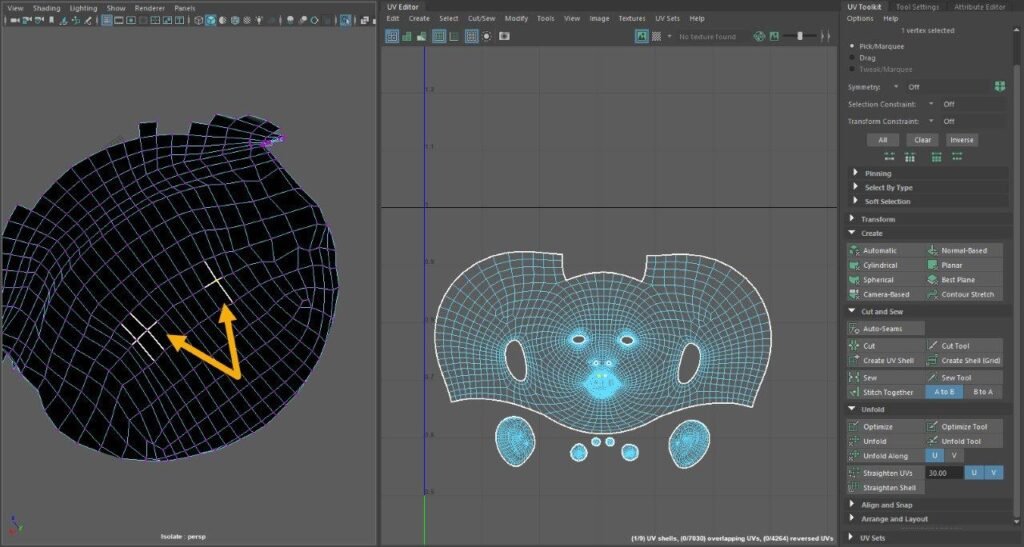The image size is (1024, 547).
Task: Click the symmetry shield icon in UV Toolkit
Action: pyautogui.click(x=999, y=87)
